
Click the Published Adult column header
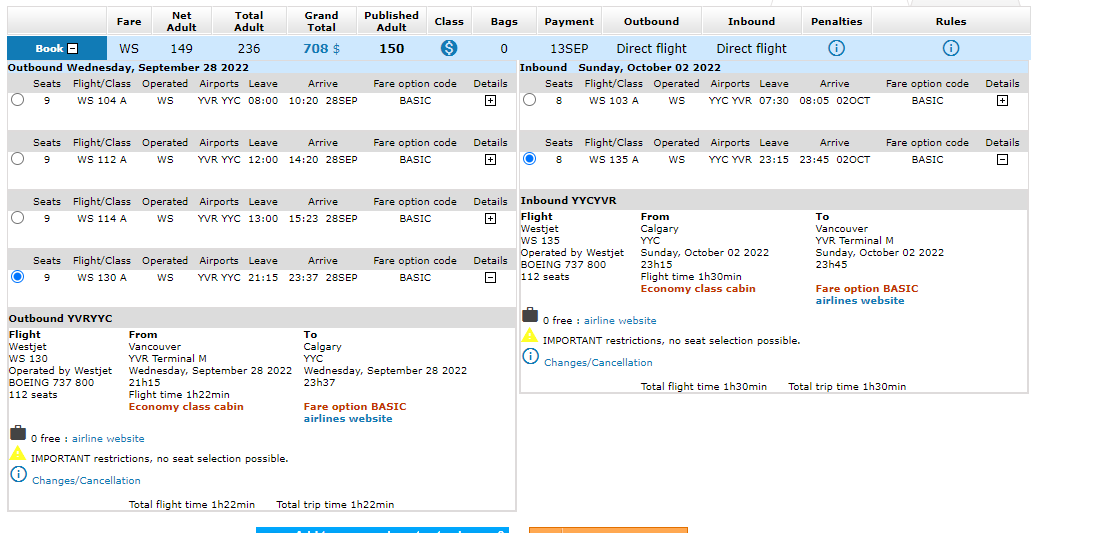[391, 21]
